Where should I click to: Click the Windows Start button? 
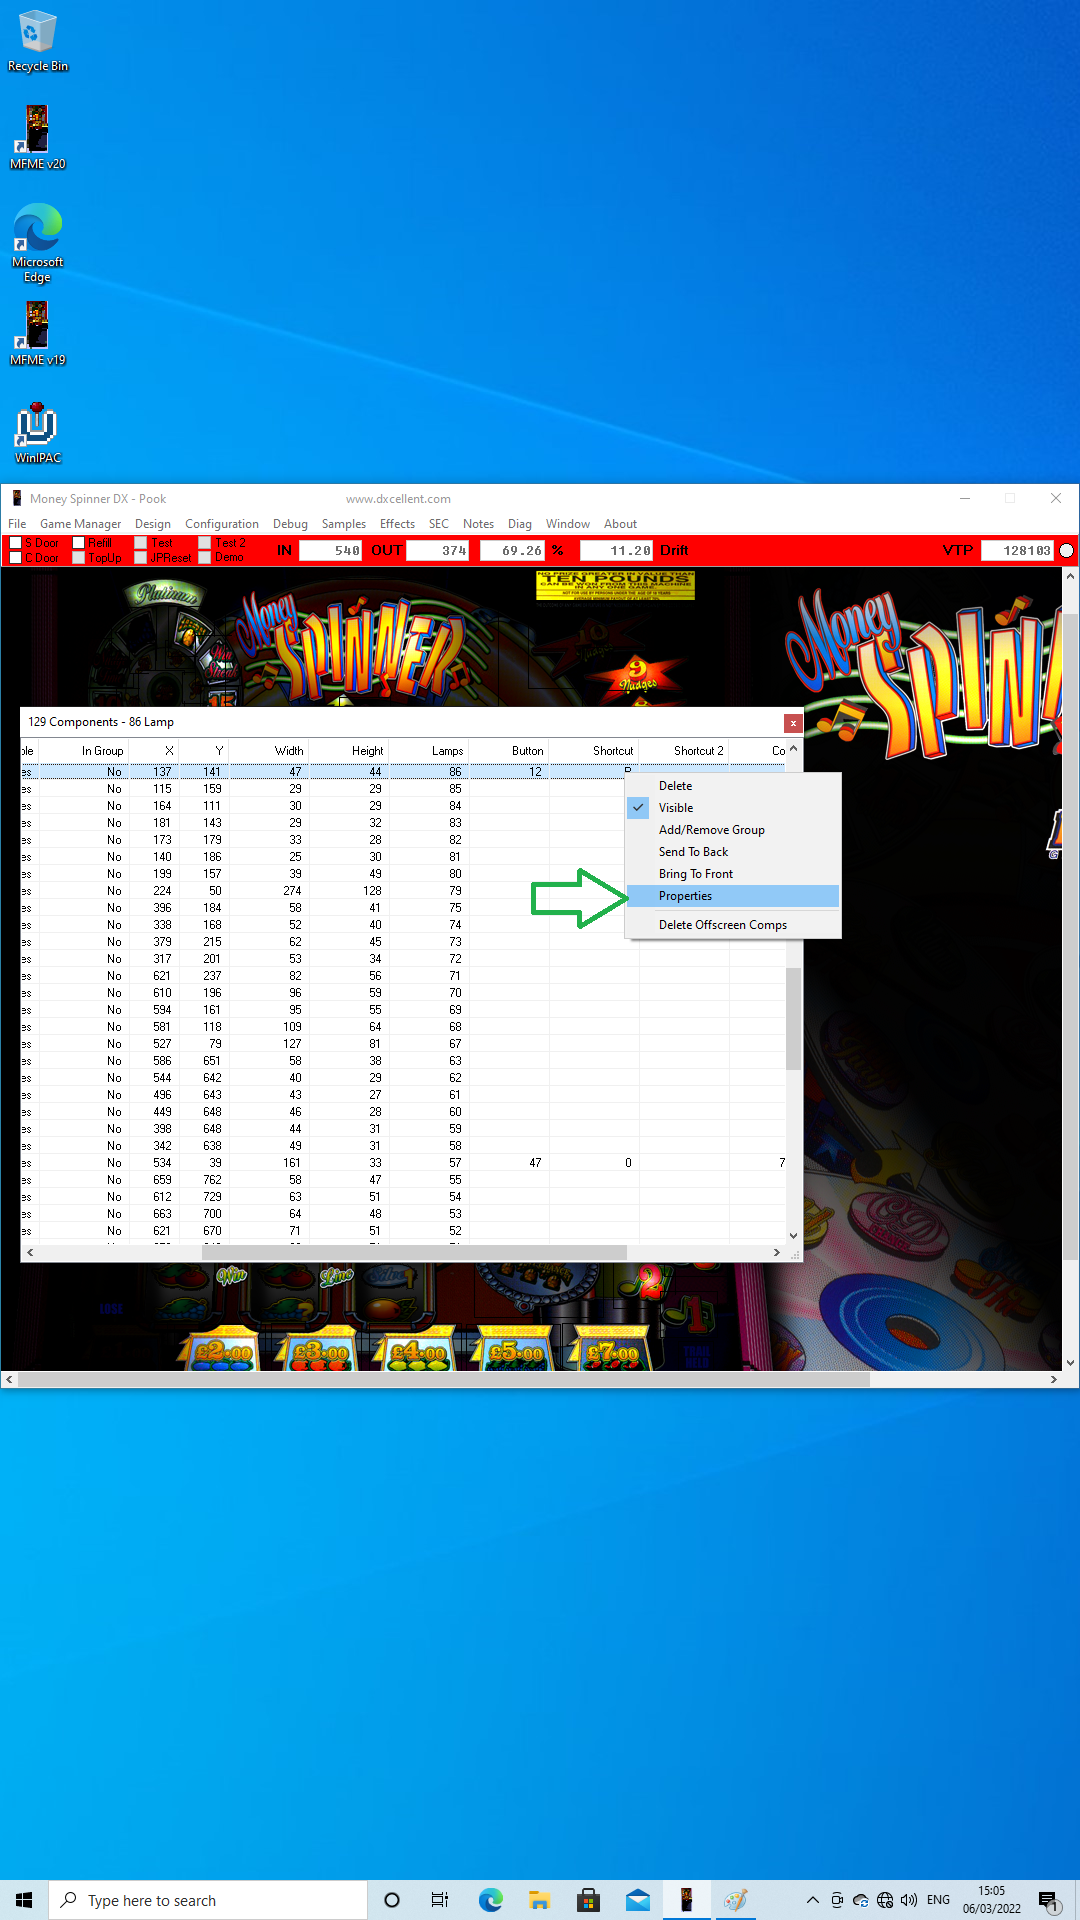[x=24, y=1900]
